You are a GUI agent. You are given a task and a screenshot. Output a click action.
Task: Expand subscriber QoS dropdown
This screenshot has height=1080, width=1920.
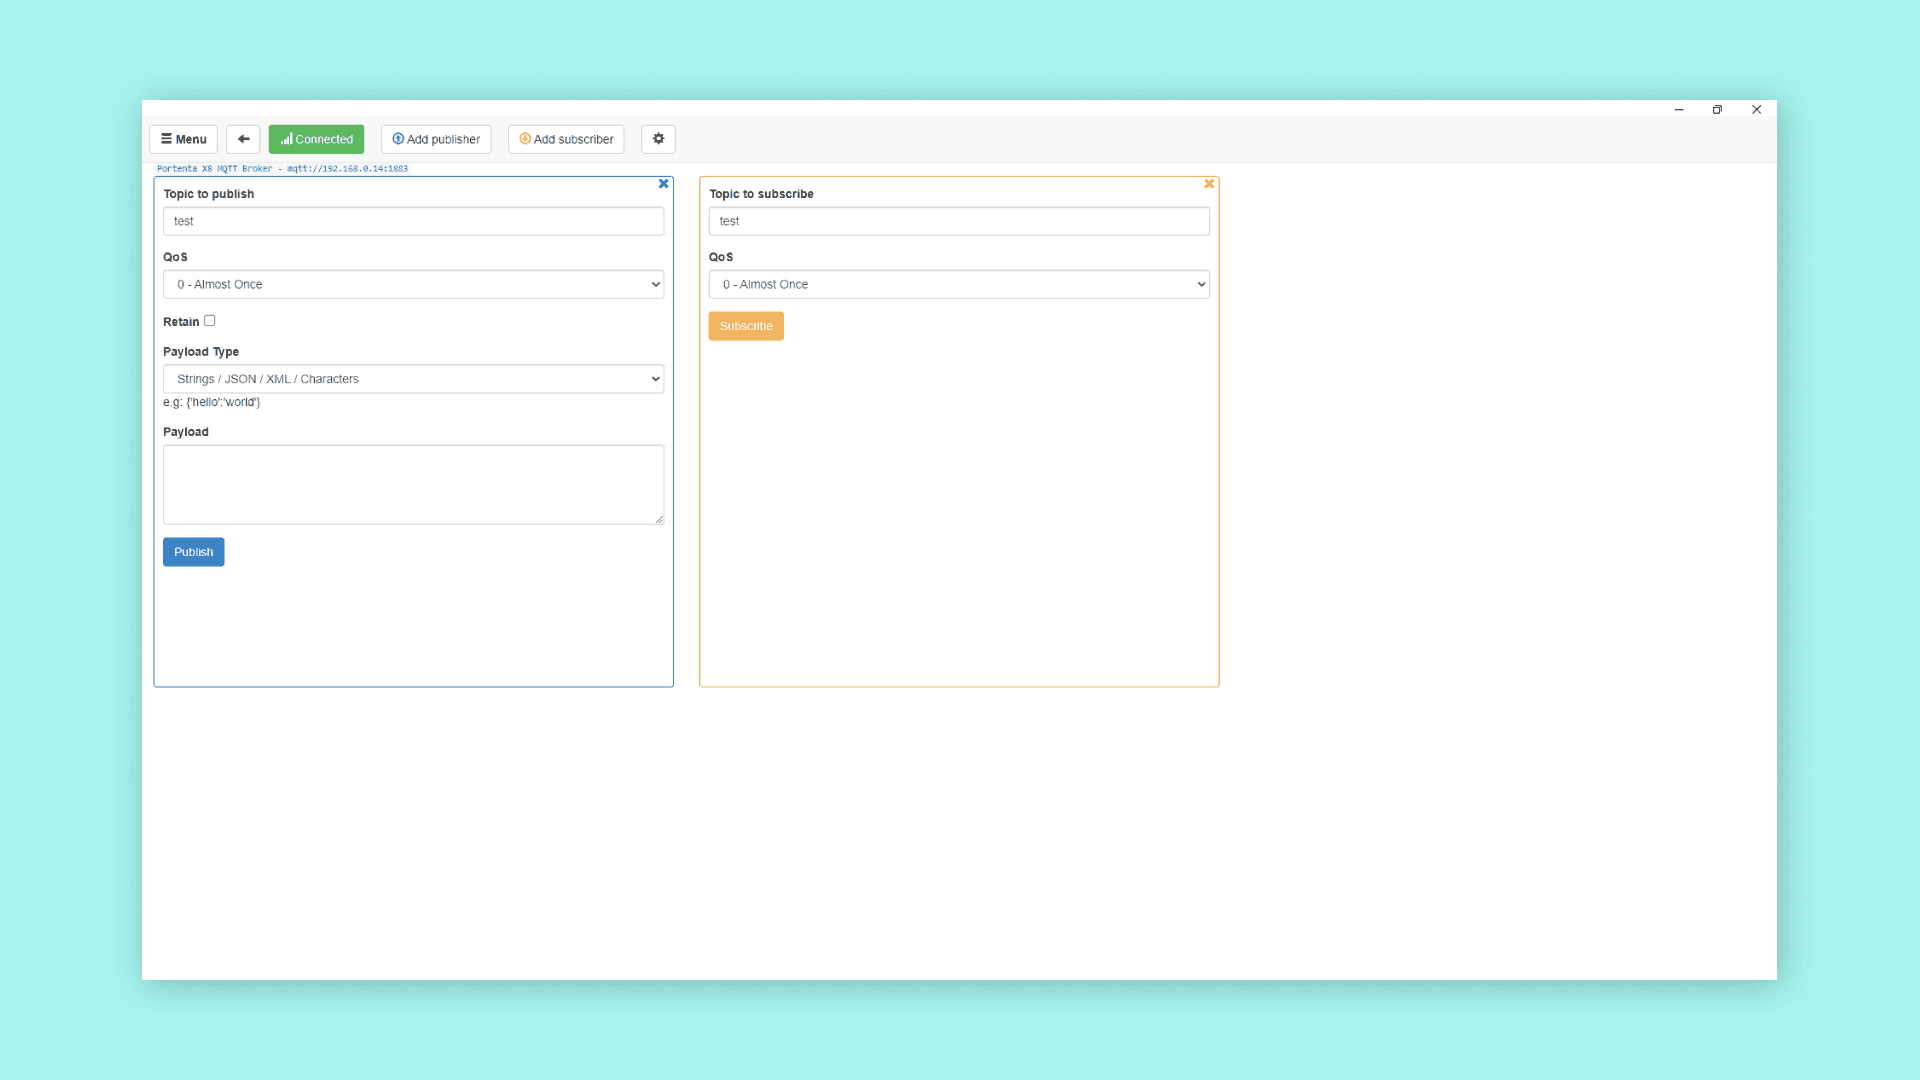pos(958,284)
